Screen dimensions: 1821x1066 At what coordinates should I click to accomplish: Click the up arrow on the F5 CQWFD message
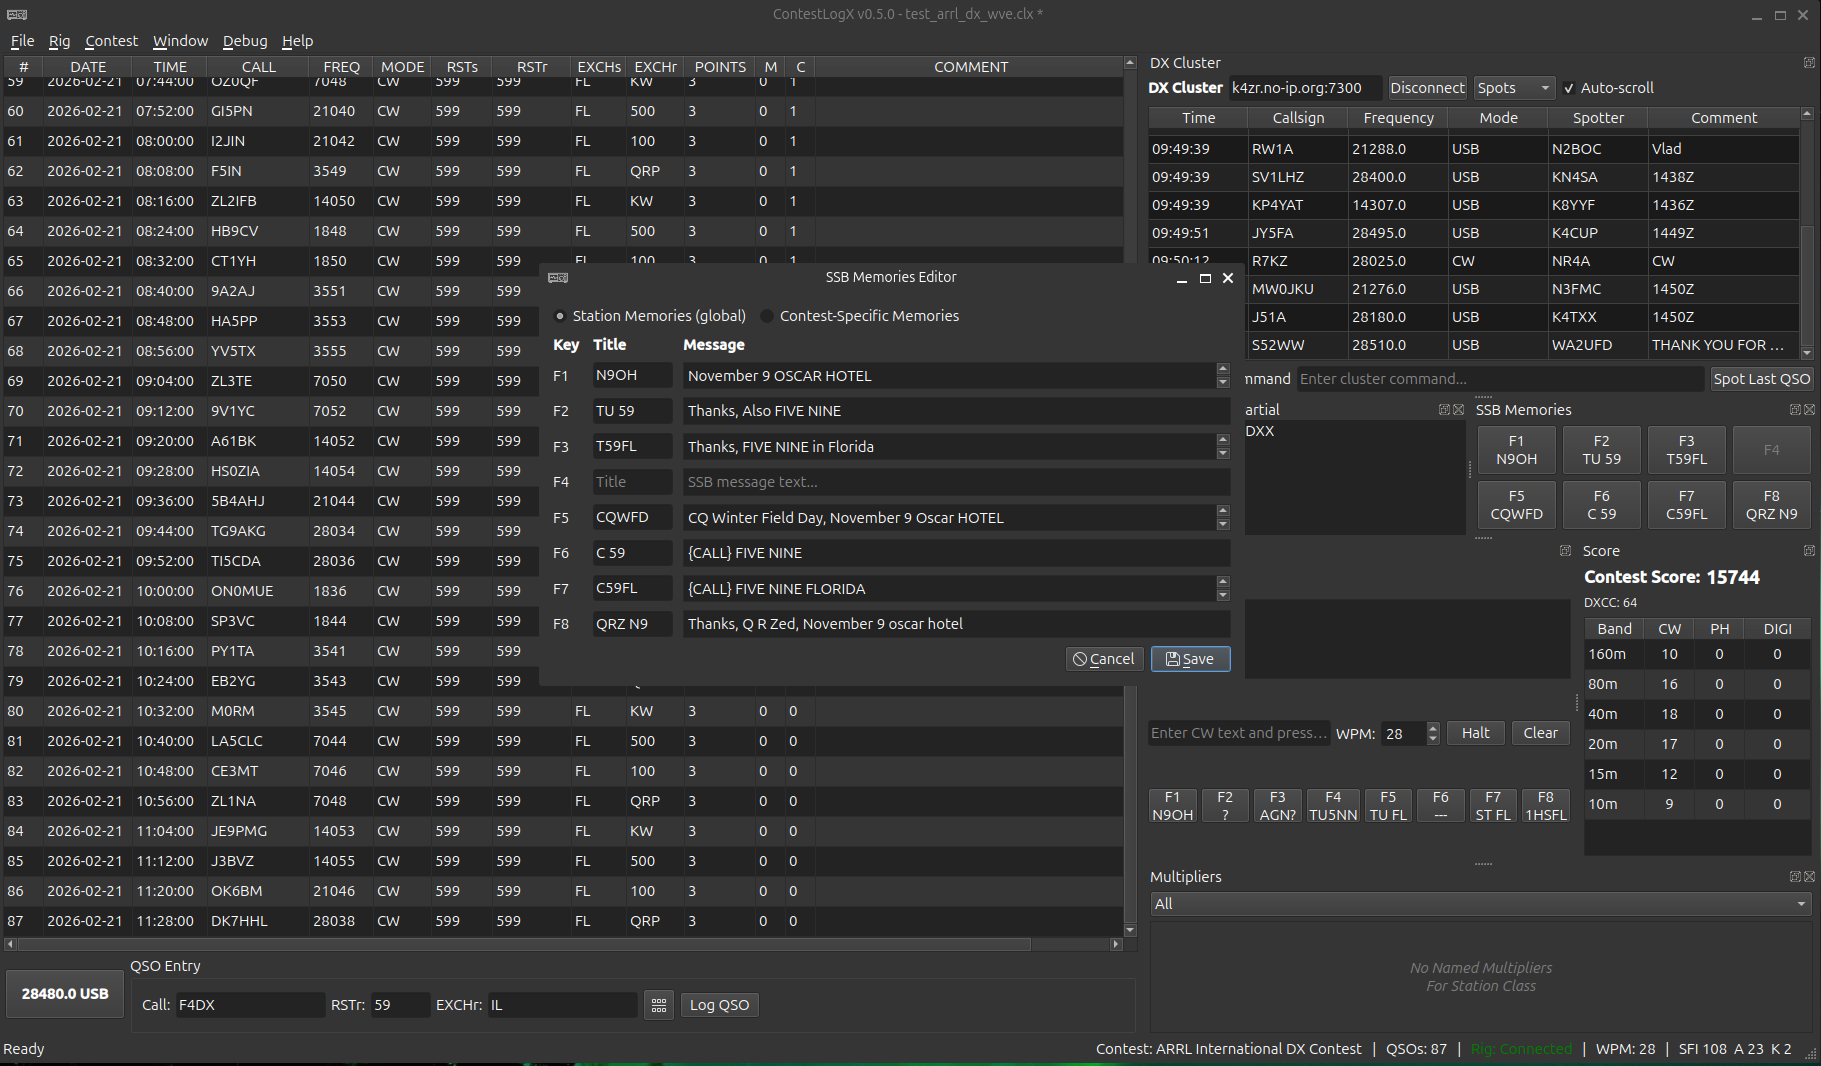click(1223, 511)
